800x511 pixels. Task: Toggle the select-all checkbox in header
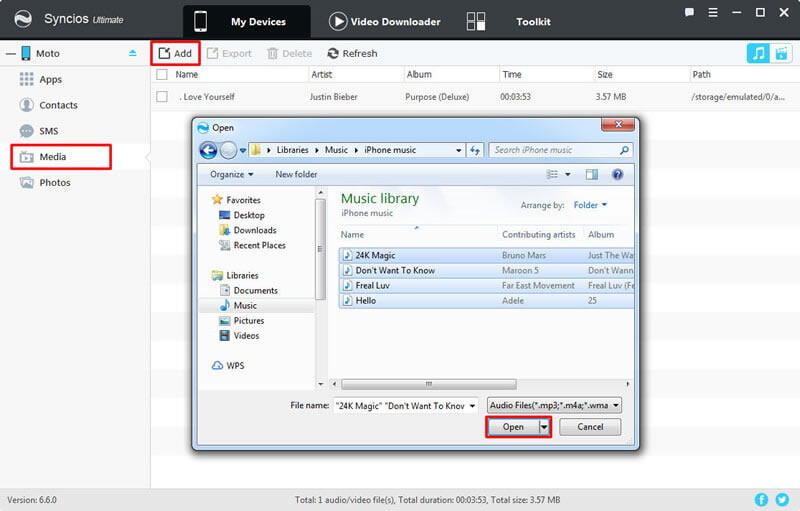pyautogui.click(x=162, y=75)
